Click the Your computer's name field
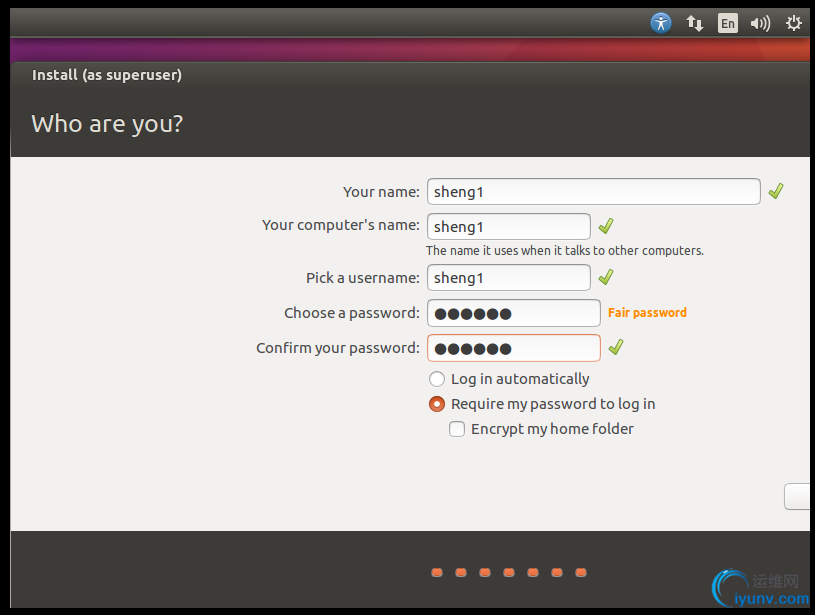Image resolution: width=815 pixels, height=615 pixels. pos(509,227)
